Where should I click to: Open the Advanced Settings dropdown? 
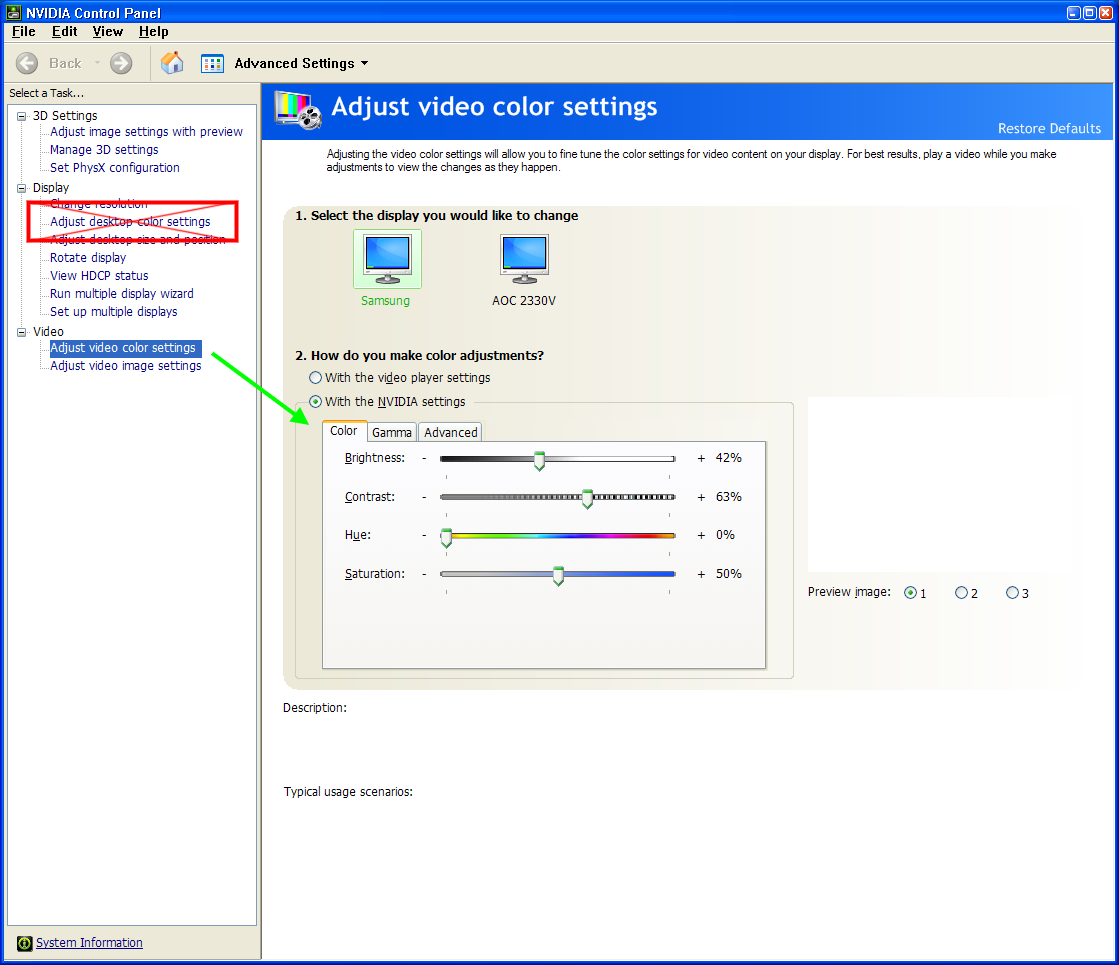coord(365,64)
